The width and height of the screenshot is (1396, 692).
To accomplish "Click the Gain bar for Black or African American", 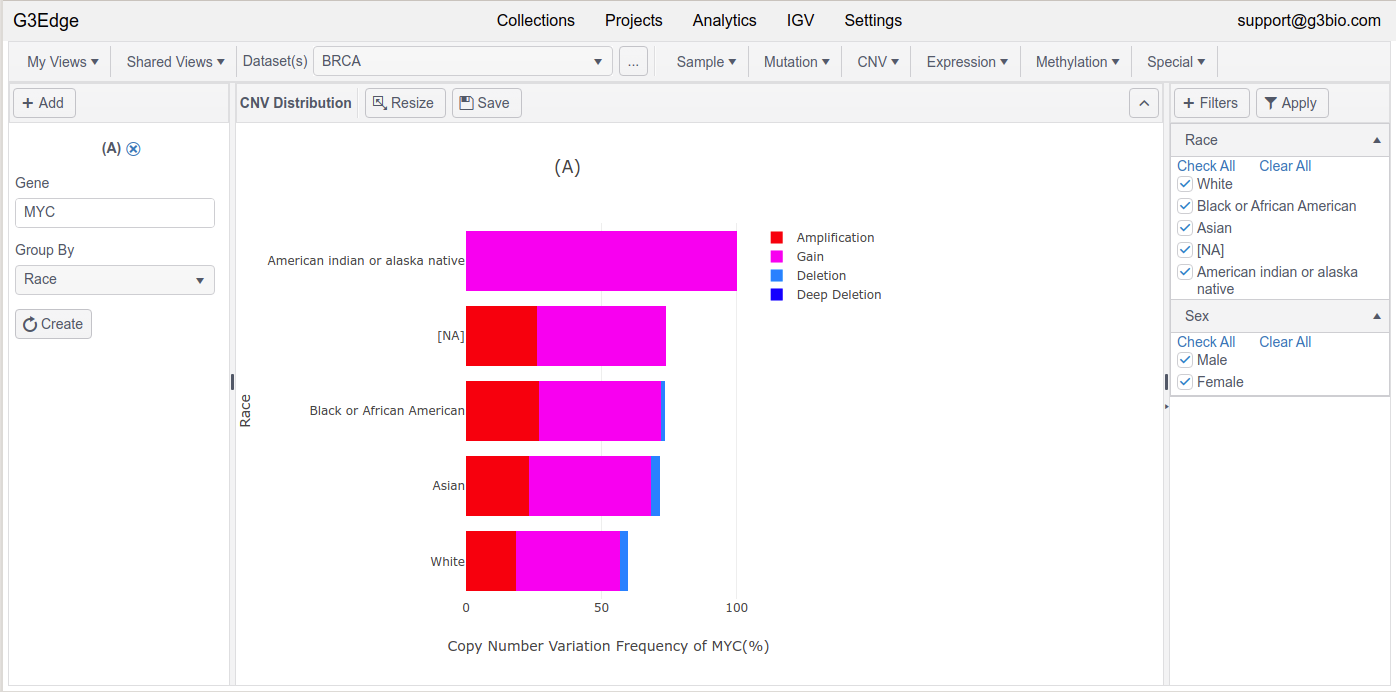I will click(x=600, y=411).
